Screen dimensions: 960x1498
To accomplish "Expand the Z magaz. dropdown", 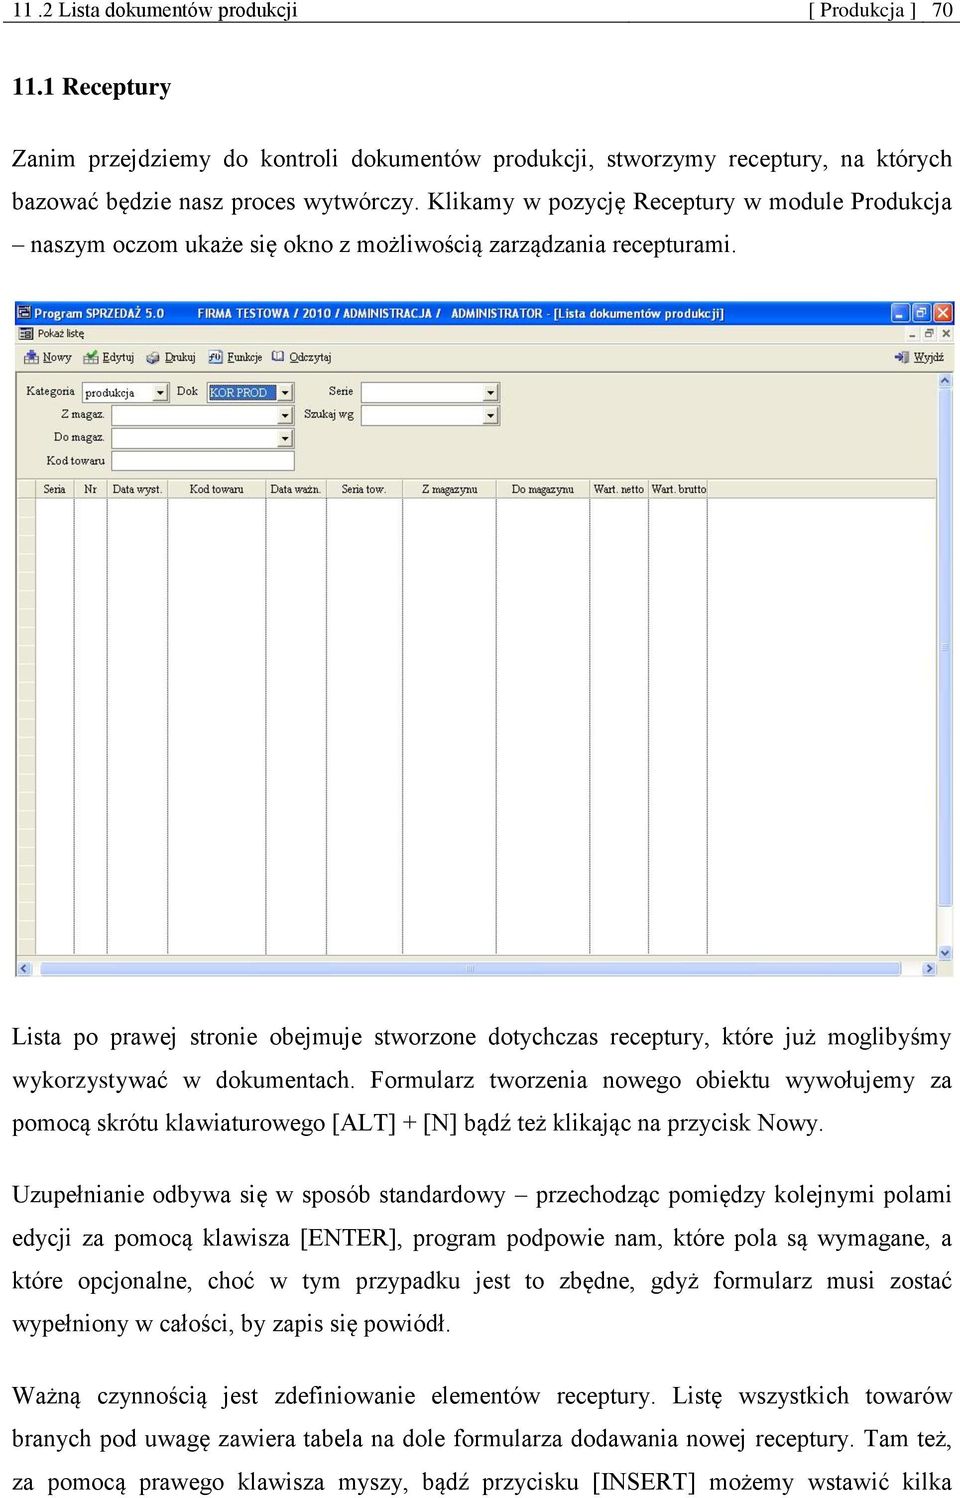I will coord(285,415).
